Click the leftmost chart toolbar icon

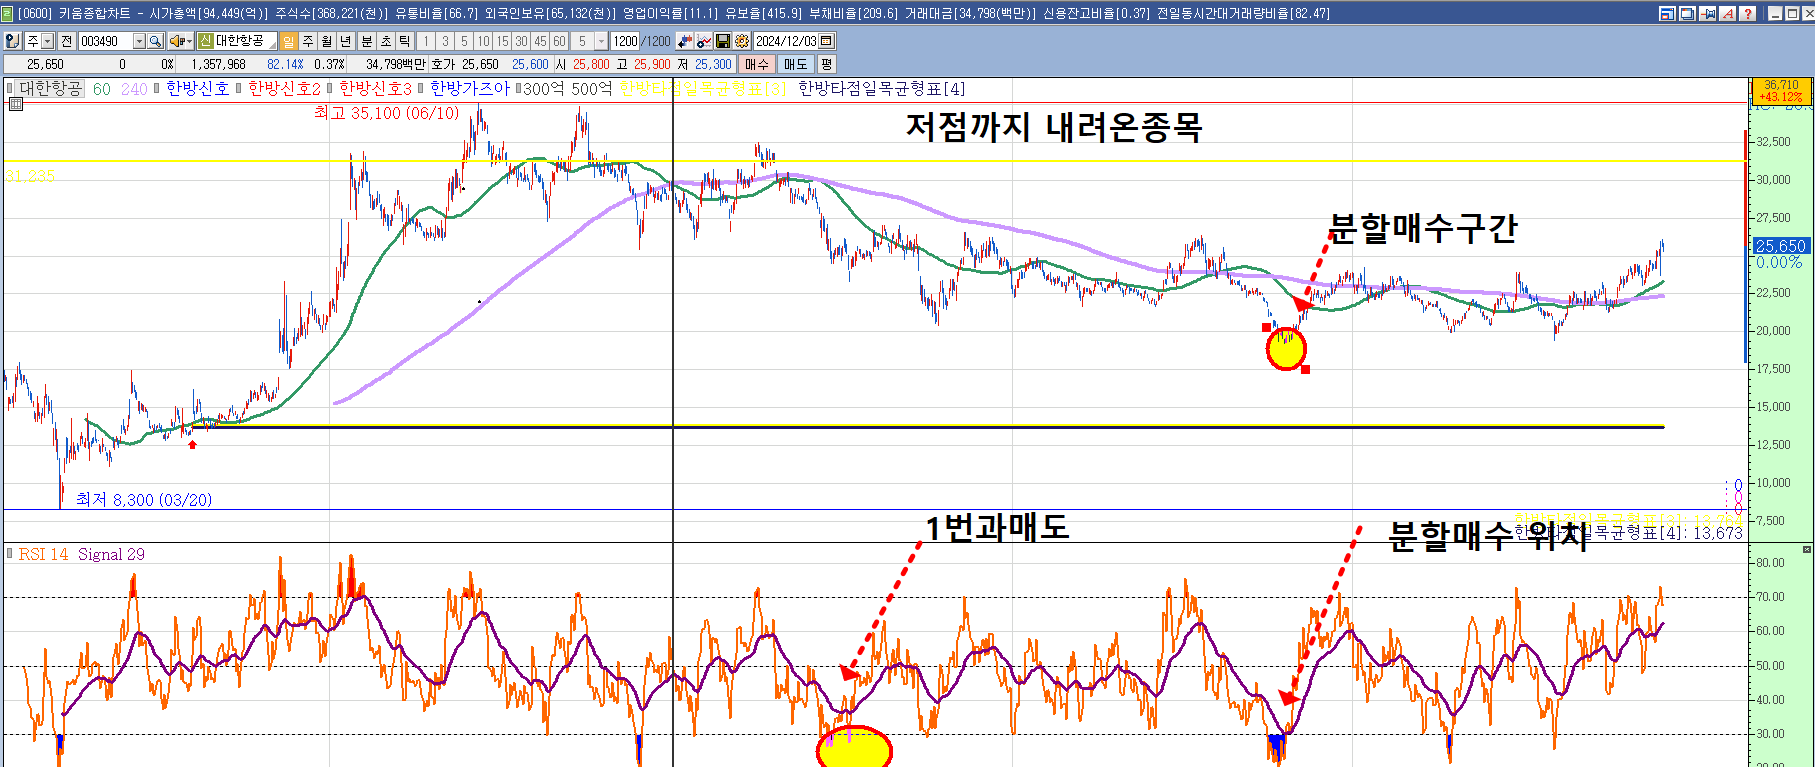(12, 41)
